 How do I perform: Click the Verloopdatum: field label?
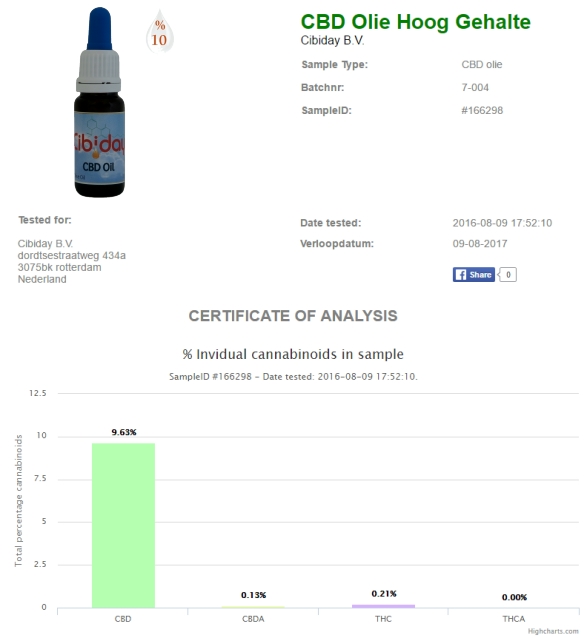coord(337,244)
